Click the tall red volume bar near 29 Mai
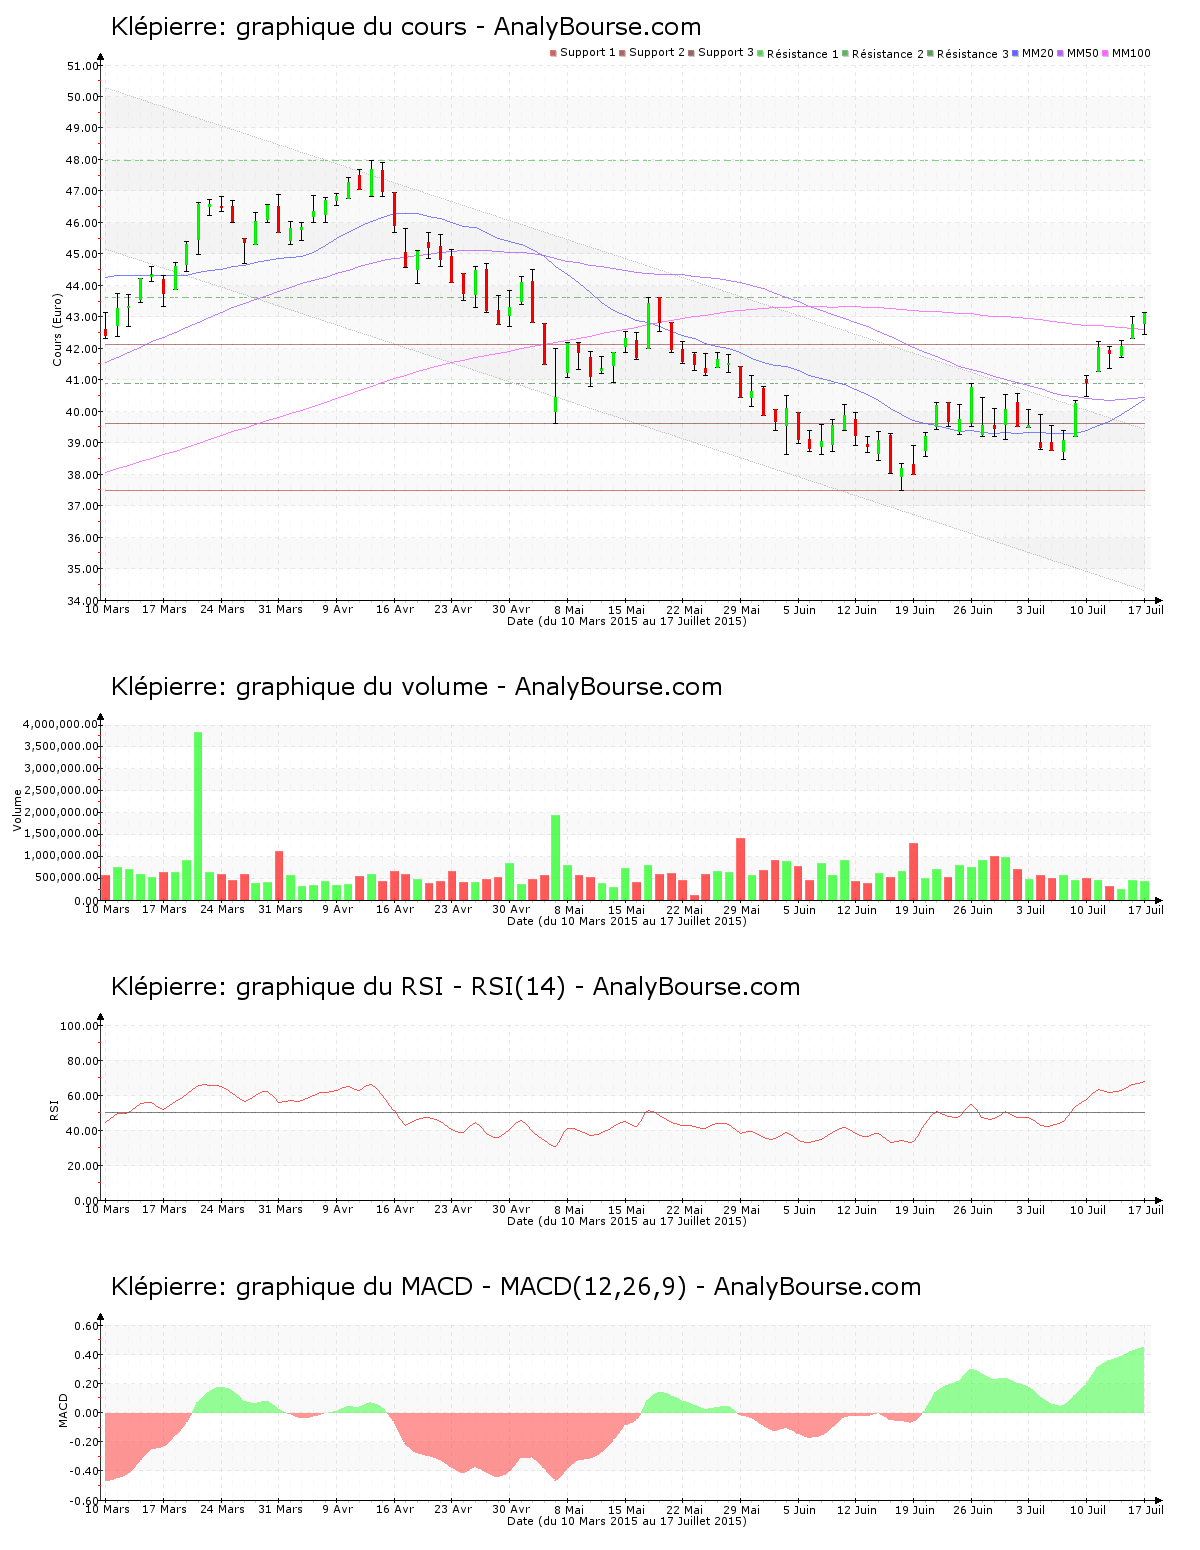The width and height of the screenshot is (1200, 1550). pyautogui.click(x=741, y=869)
